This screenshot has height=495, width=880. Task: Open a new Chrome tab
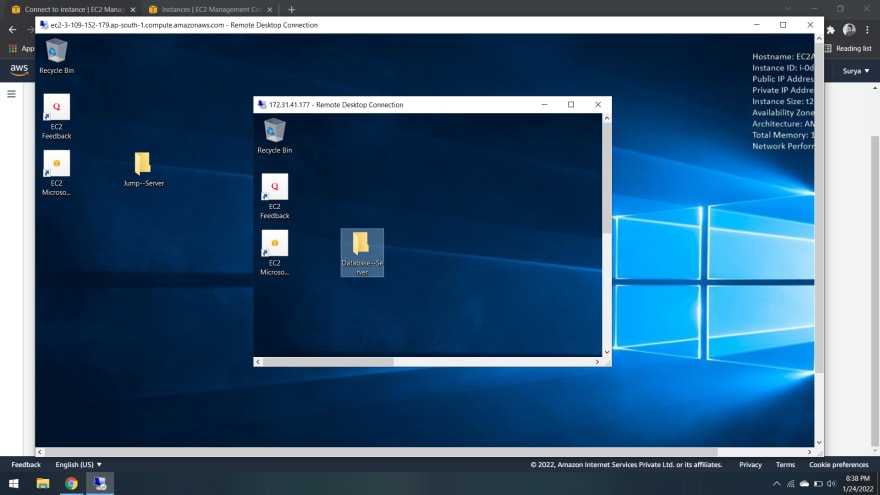[291, 10]
